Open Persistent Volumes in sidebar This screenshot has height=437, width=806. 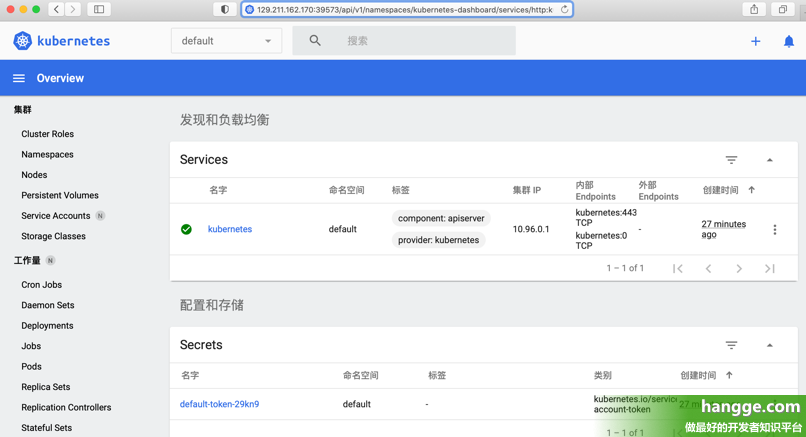[x=60, y=195]
